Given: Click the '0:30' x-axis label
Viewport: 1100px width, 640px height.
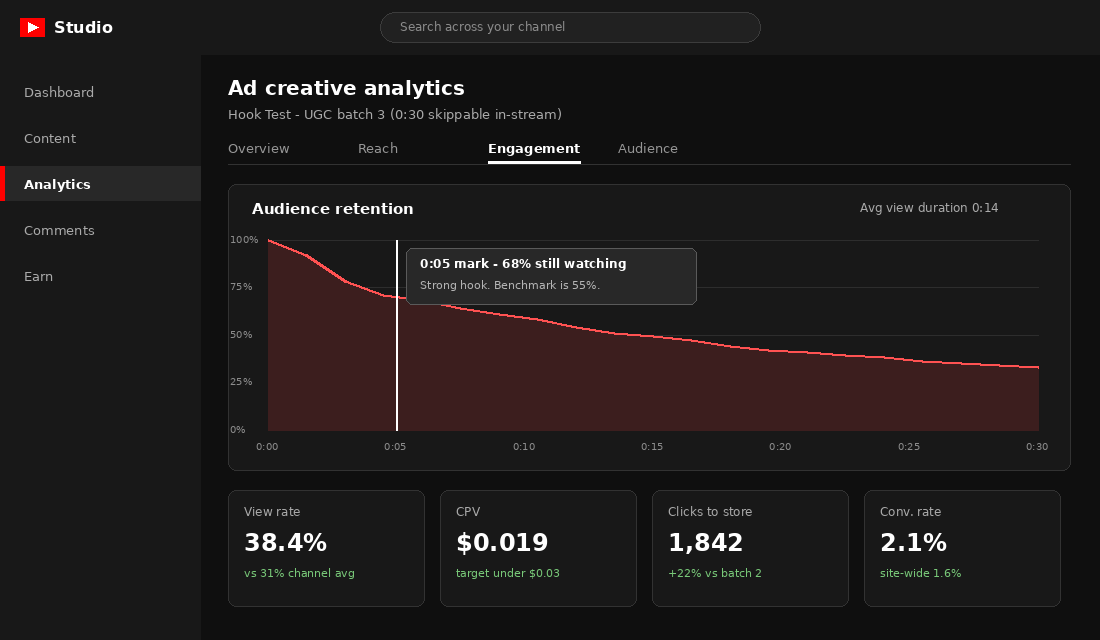Looking at the screenshot, I should pyautogui.click(x=1037, y=446).
